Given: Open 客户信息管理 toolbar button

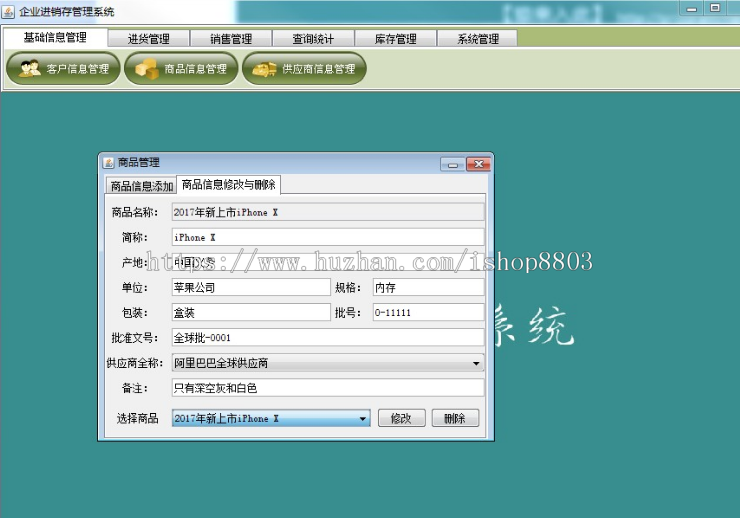Looking at the screenshot, I should tap(63, 69).
